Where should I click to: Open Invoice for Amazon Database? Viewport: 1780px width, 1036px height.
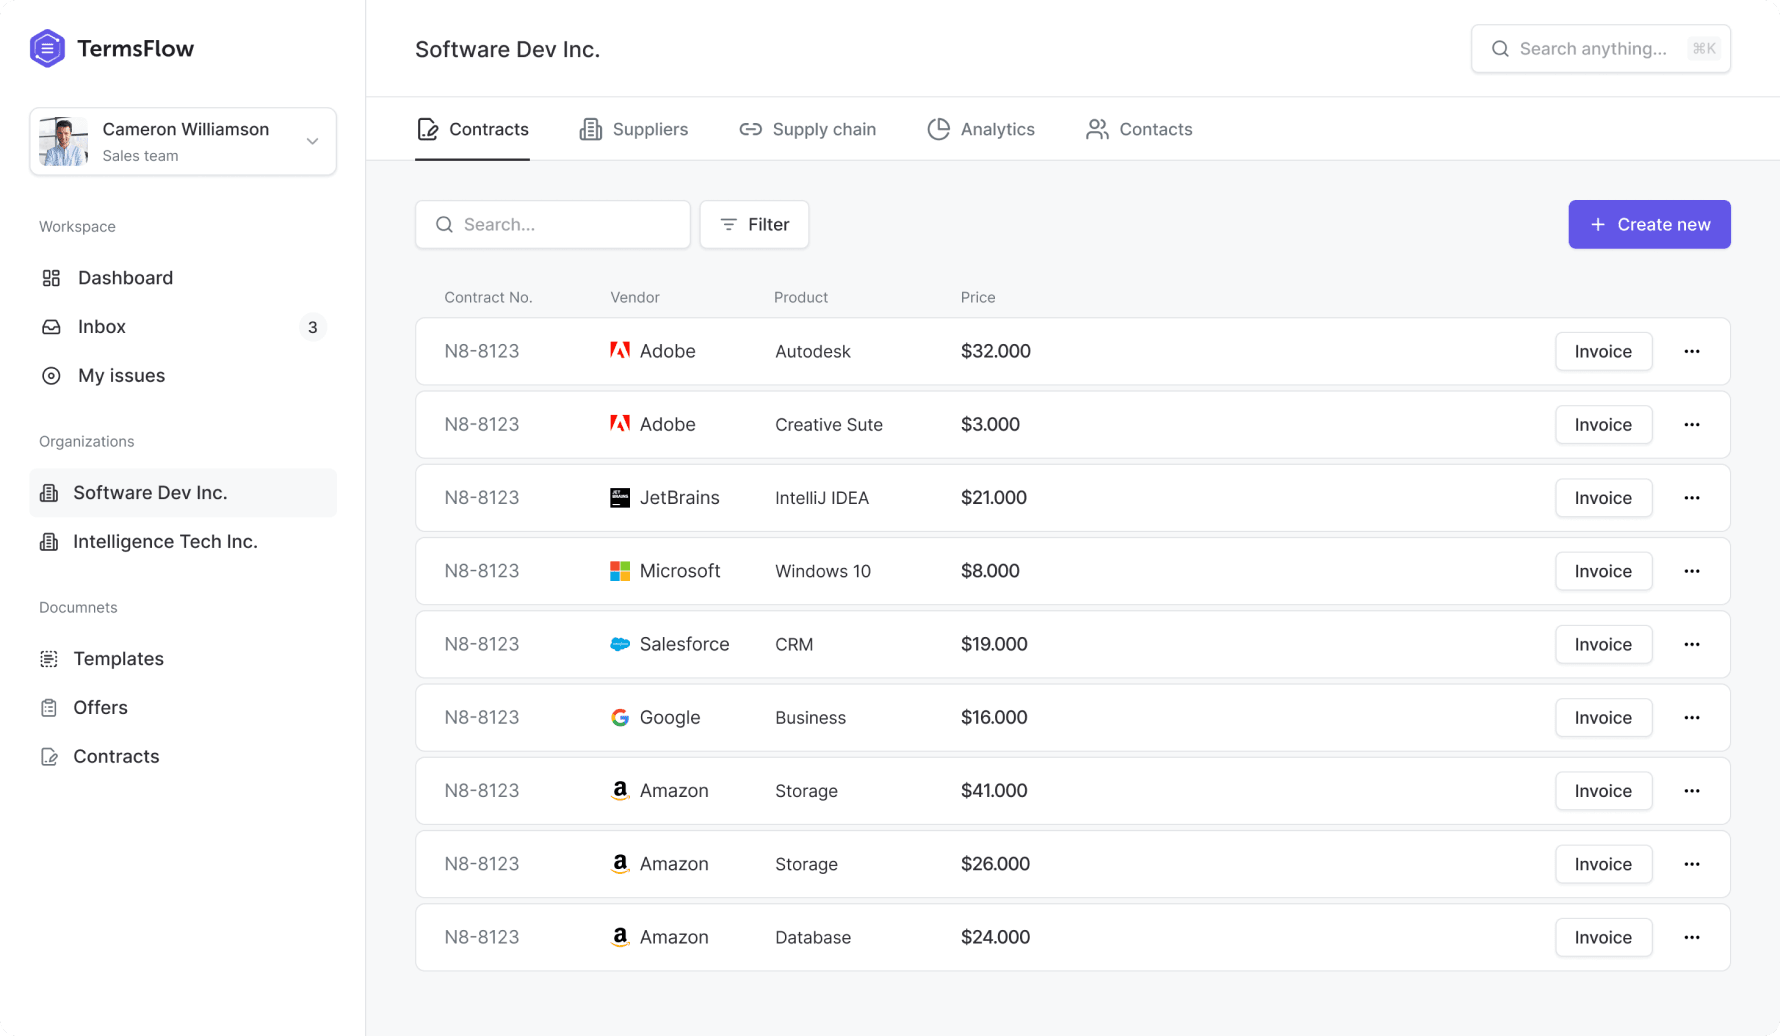pos(1603,938)
